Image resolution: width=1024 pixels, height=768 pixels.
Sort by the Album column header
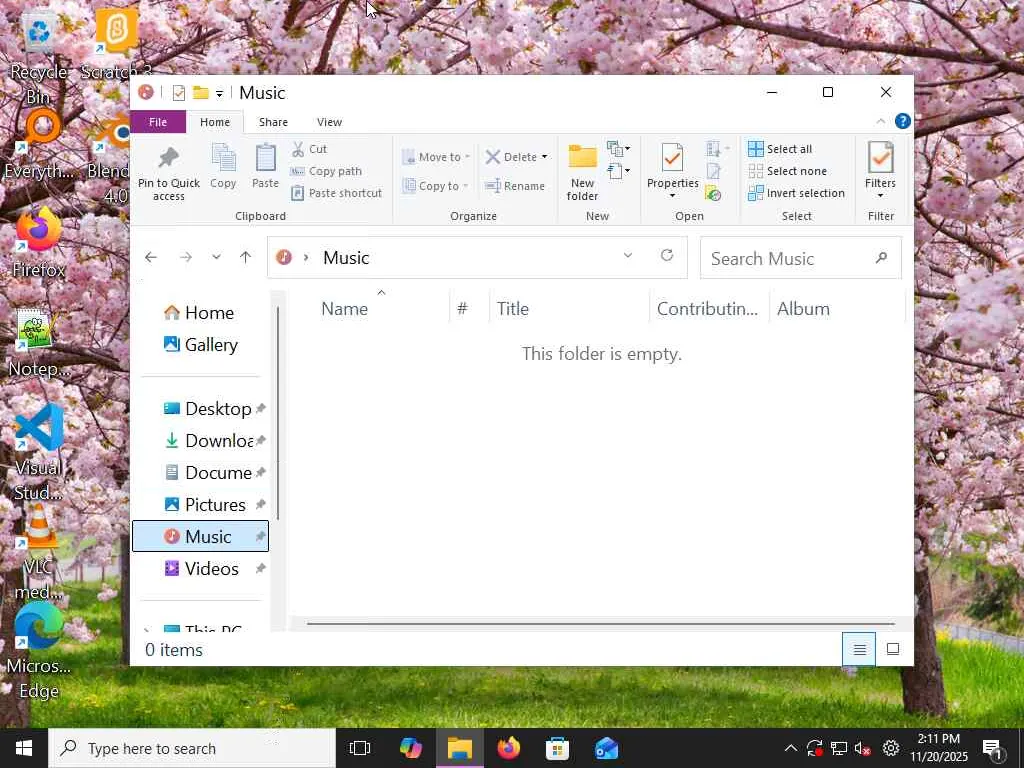click(803, 309)
